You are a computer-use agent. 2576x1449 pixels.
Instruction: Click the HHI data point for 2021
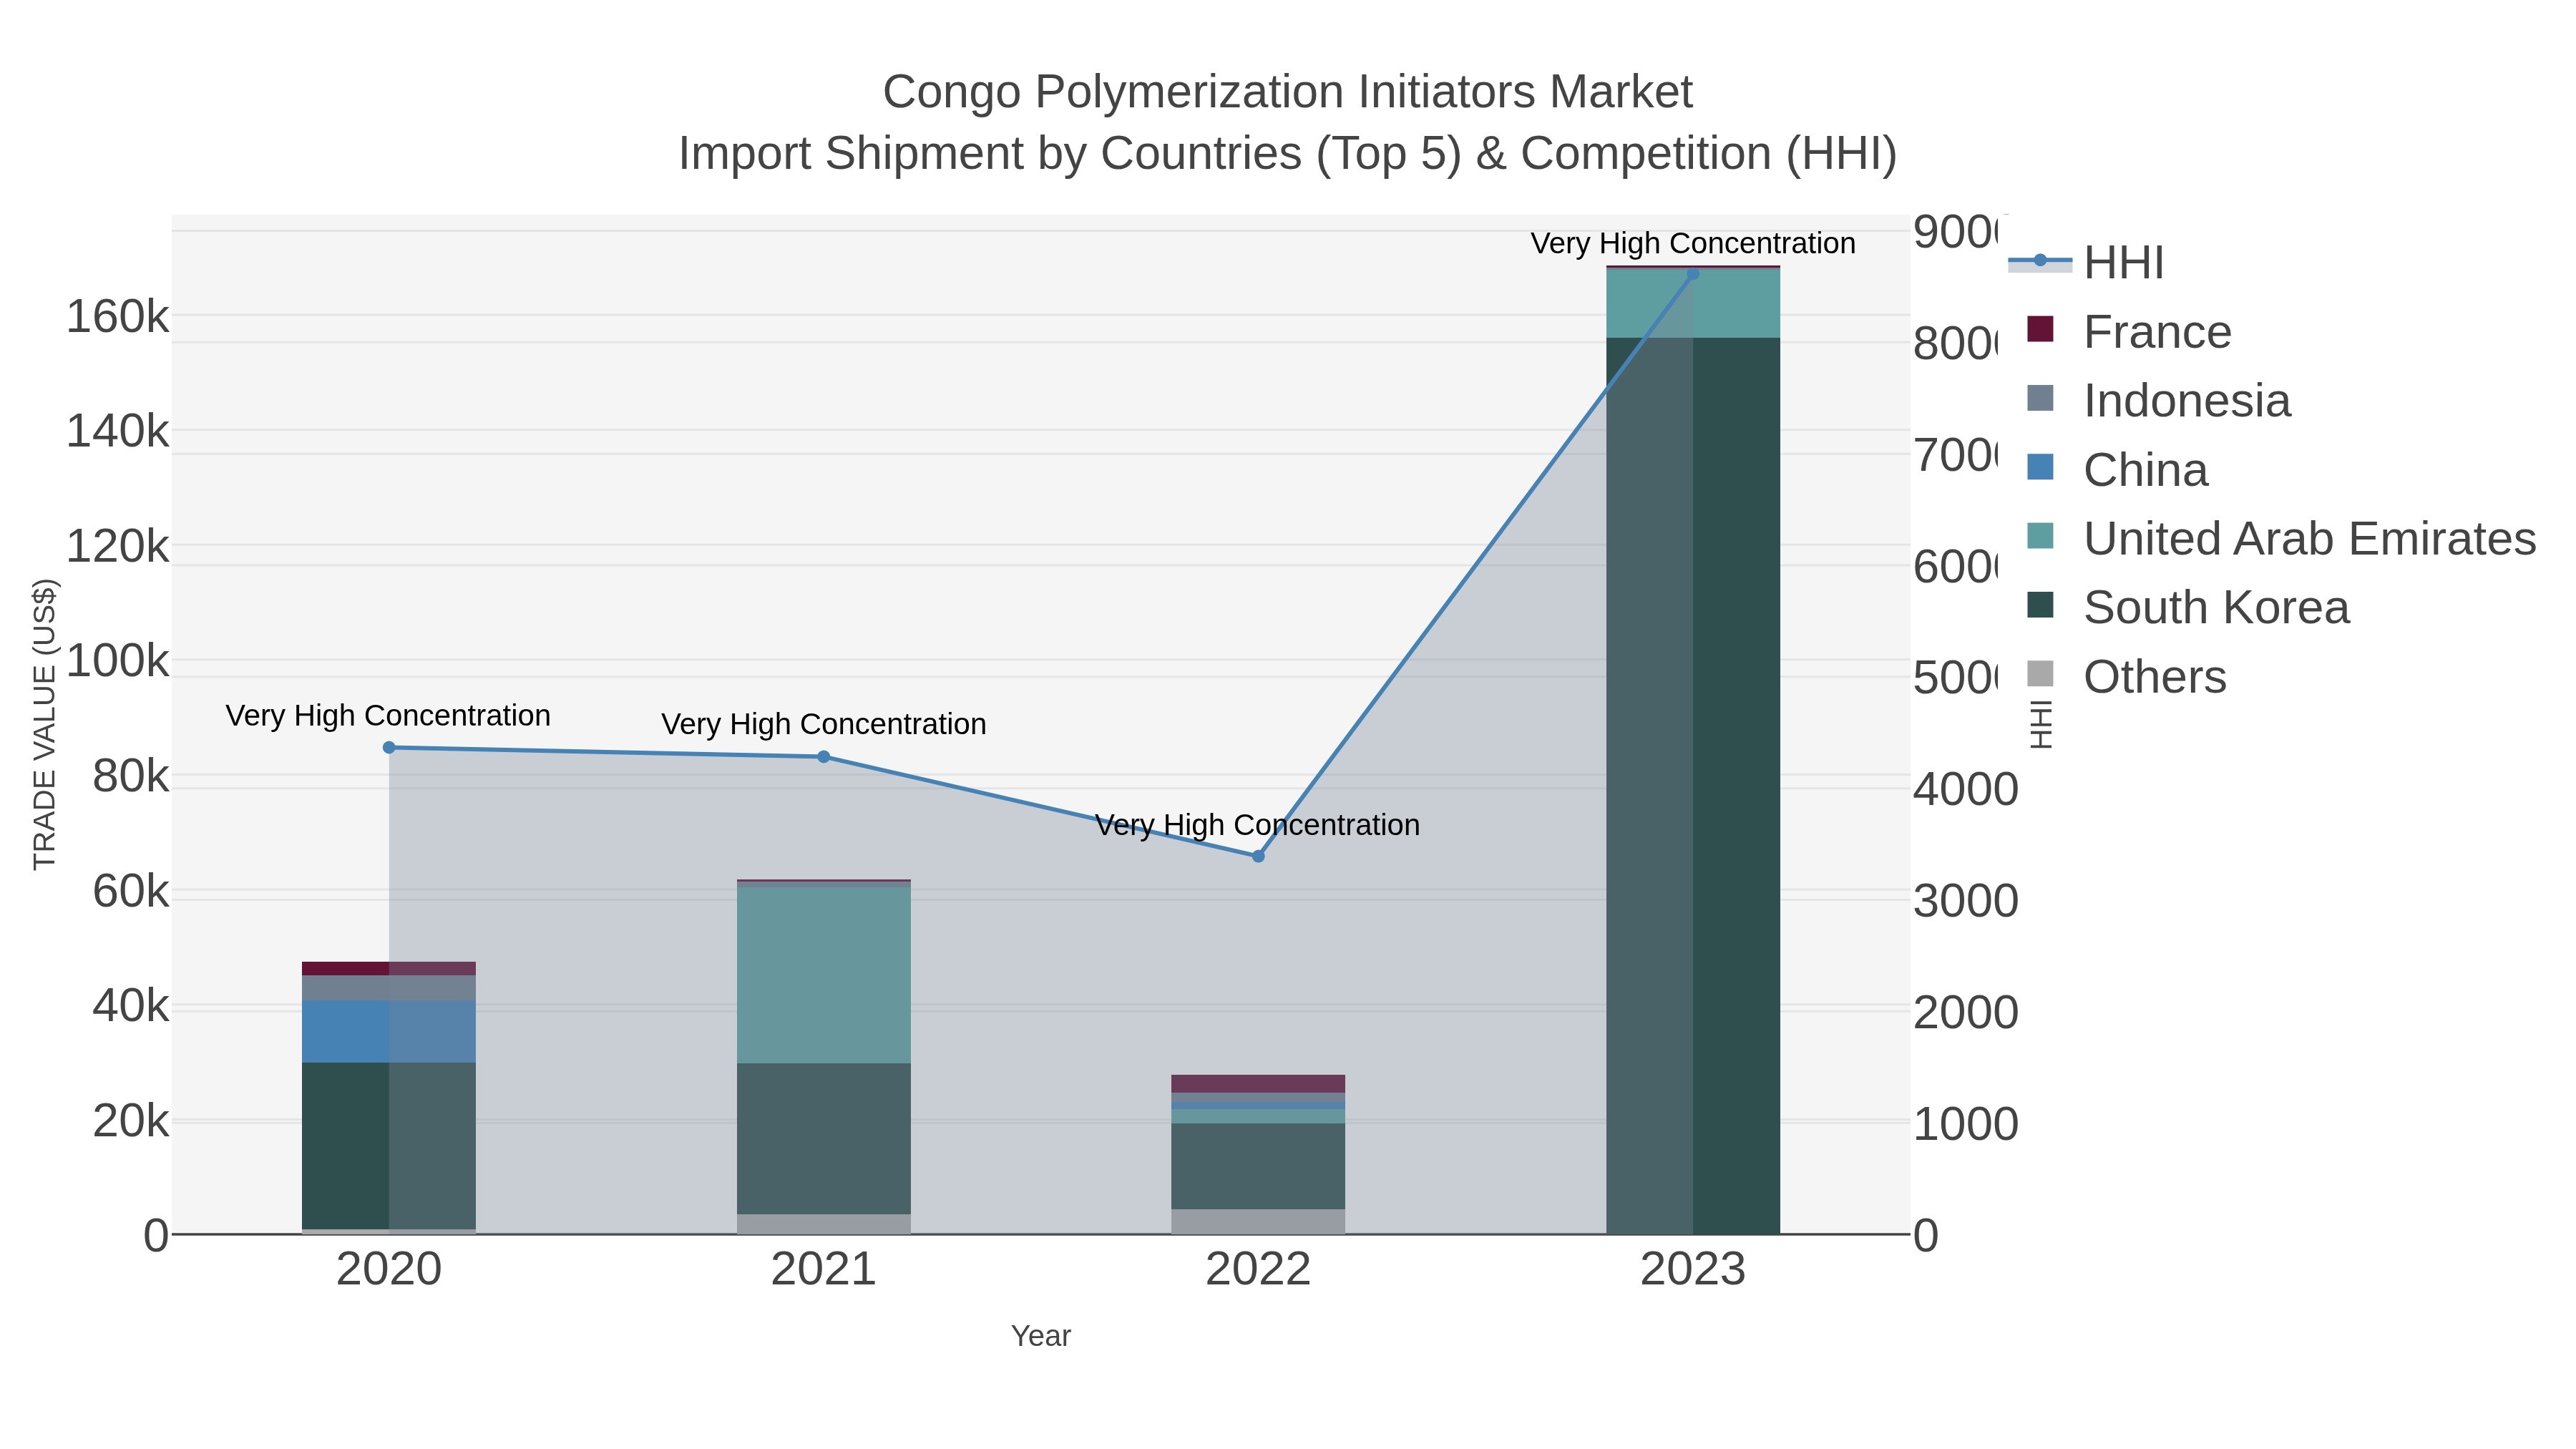click(824, 757)
